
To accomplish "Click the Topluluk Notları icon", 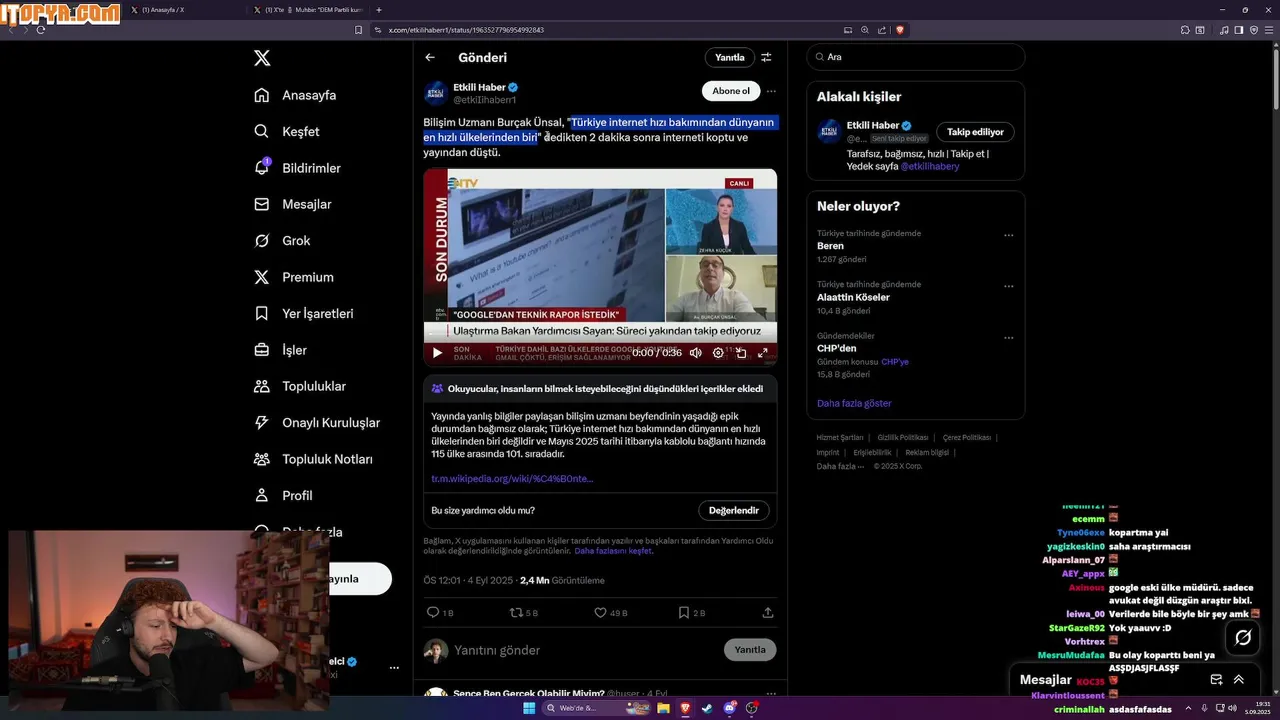I will [262, 459].
